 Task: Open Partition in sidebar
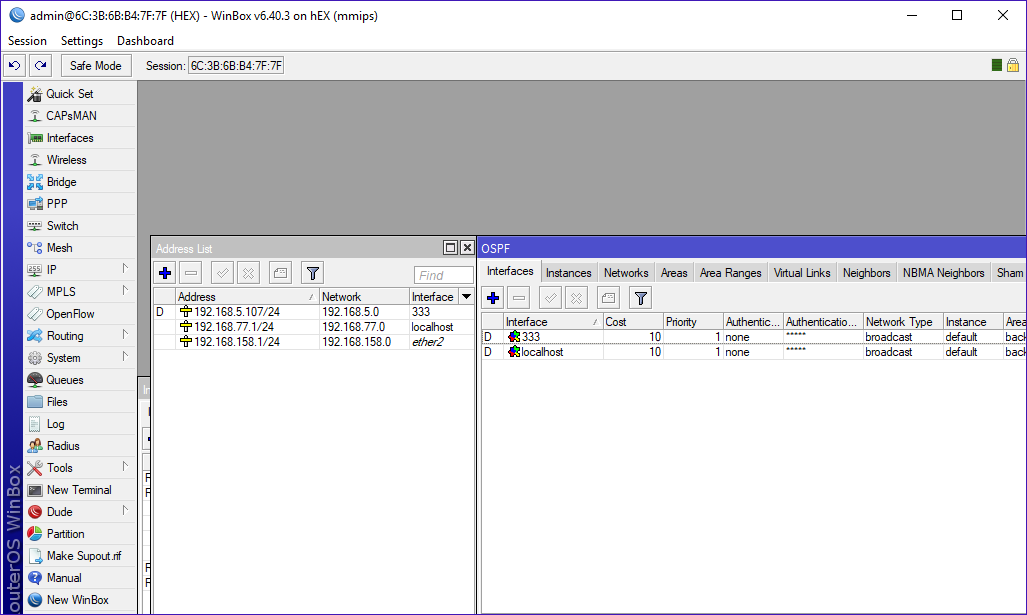(x=80, y=534)
